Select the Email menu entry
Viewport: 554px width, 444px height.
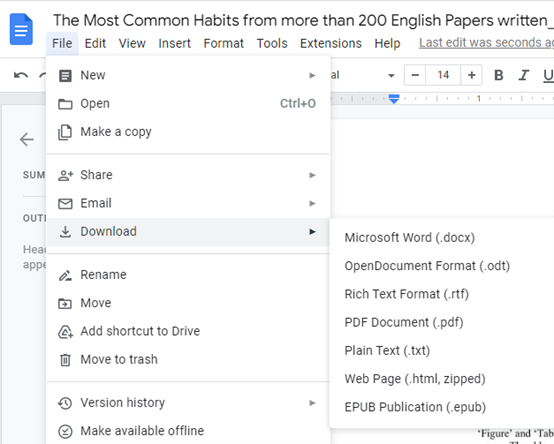click(188, 203)
